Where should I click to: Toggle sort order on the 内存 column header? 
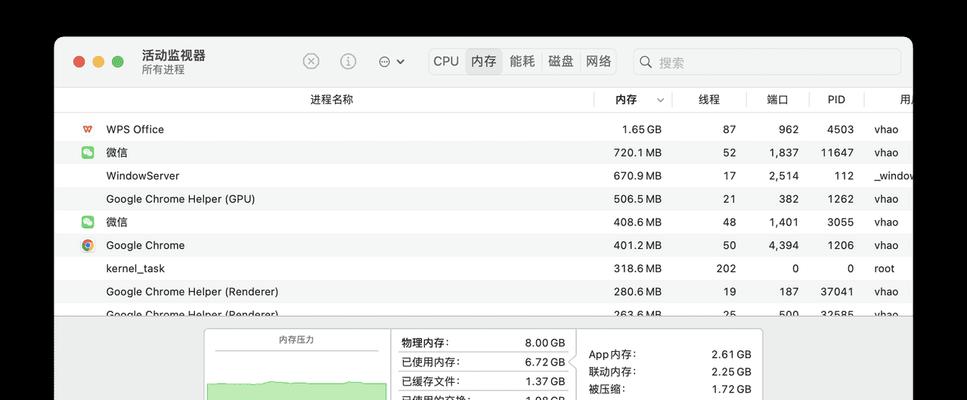pyautogui.click(x=633, y=100)
